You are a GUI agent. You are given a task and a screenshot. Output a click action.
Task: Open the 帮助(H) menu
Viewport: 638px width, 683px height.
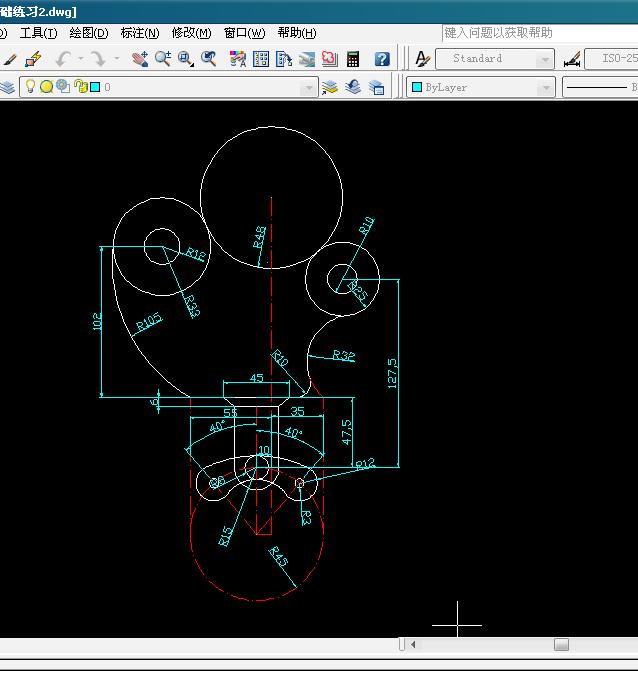pos(297,33)
